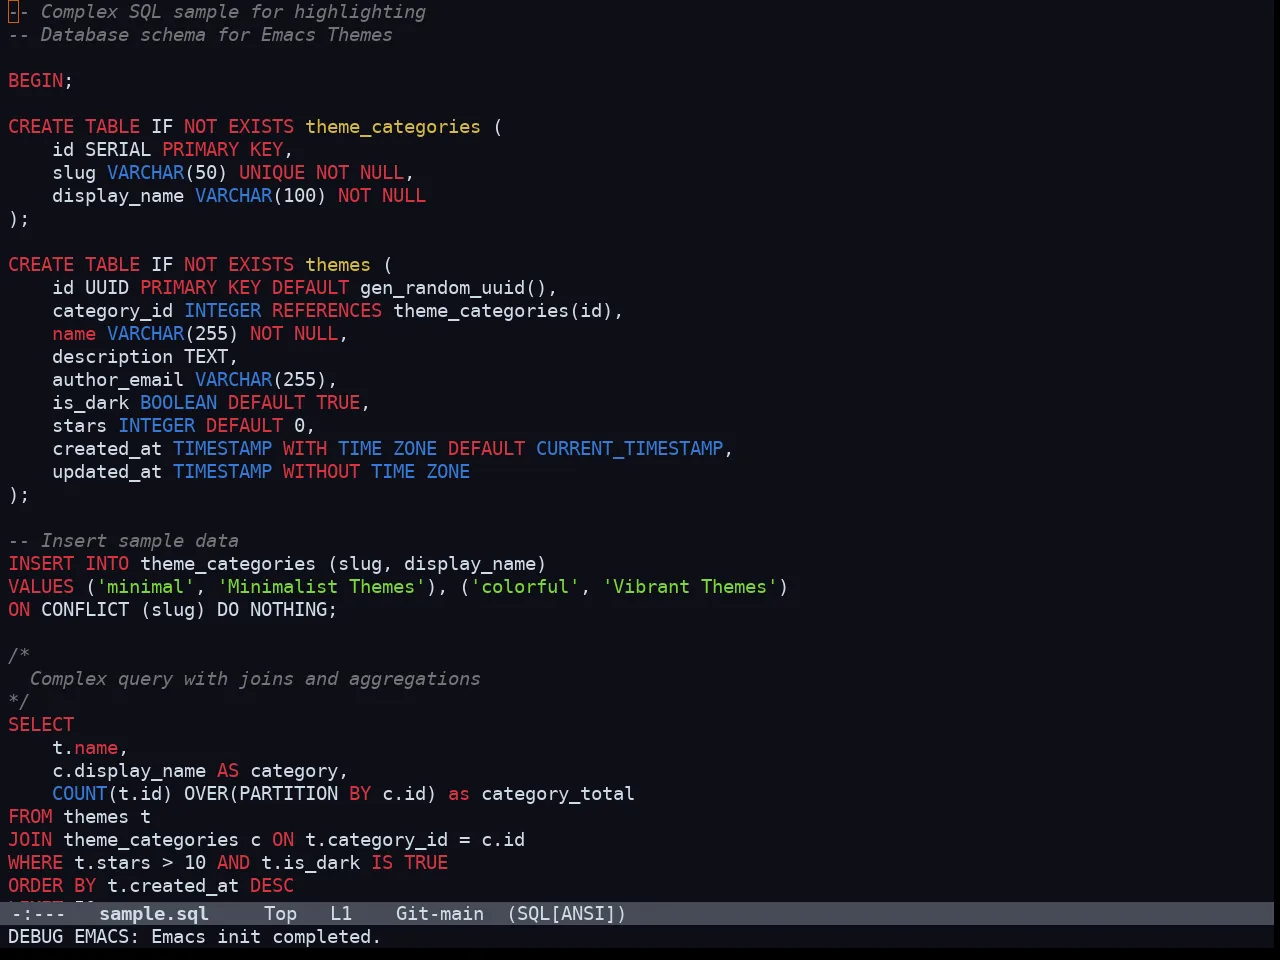This screenshot has width=1280, height=960.
Task: Click the BEGIN keyword
Action: [x=36, y=81]
